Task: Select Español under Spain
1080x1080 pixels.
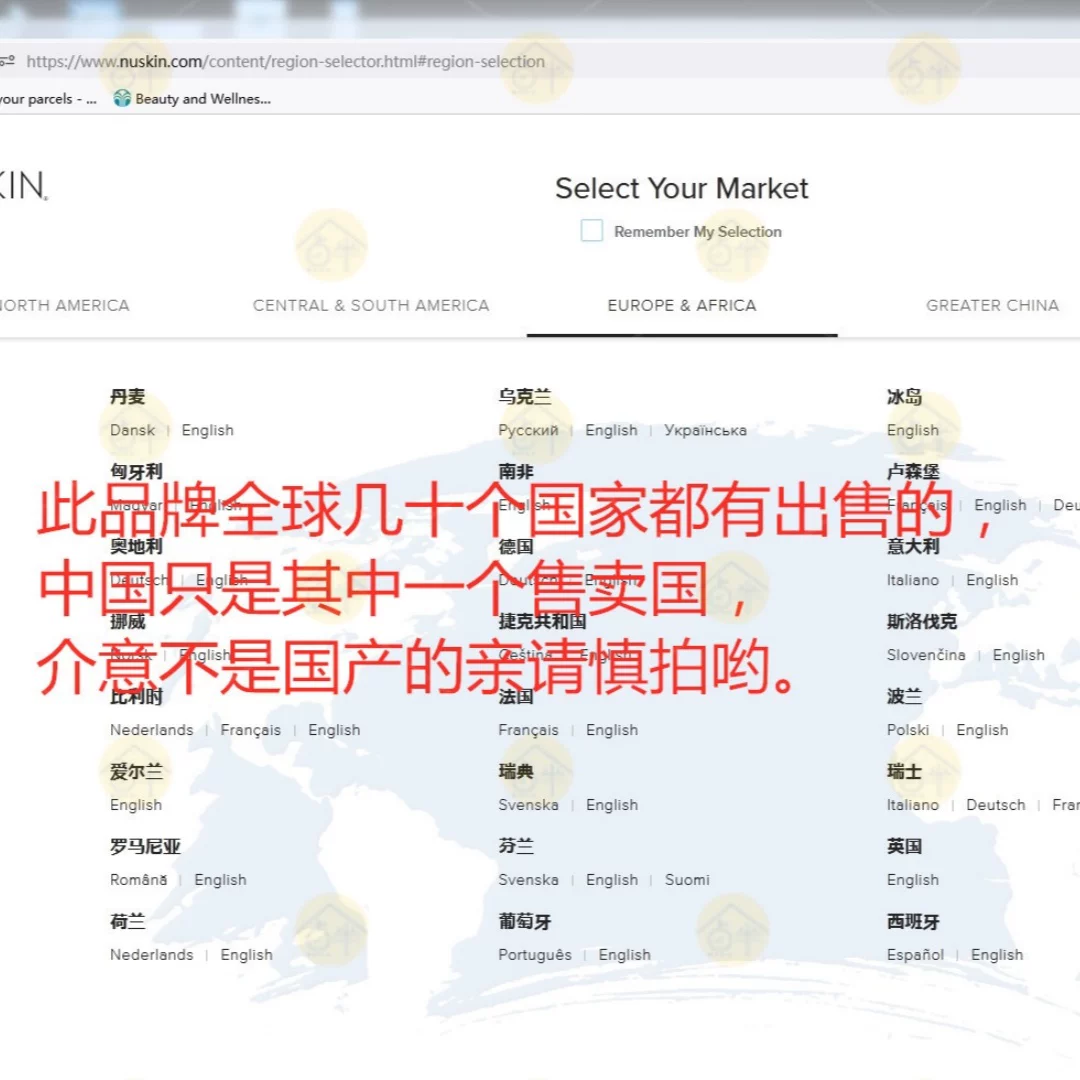Action: pyautogui.click(x=915, y=955)
